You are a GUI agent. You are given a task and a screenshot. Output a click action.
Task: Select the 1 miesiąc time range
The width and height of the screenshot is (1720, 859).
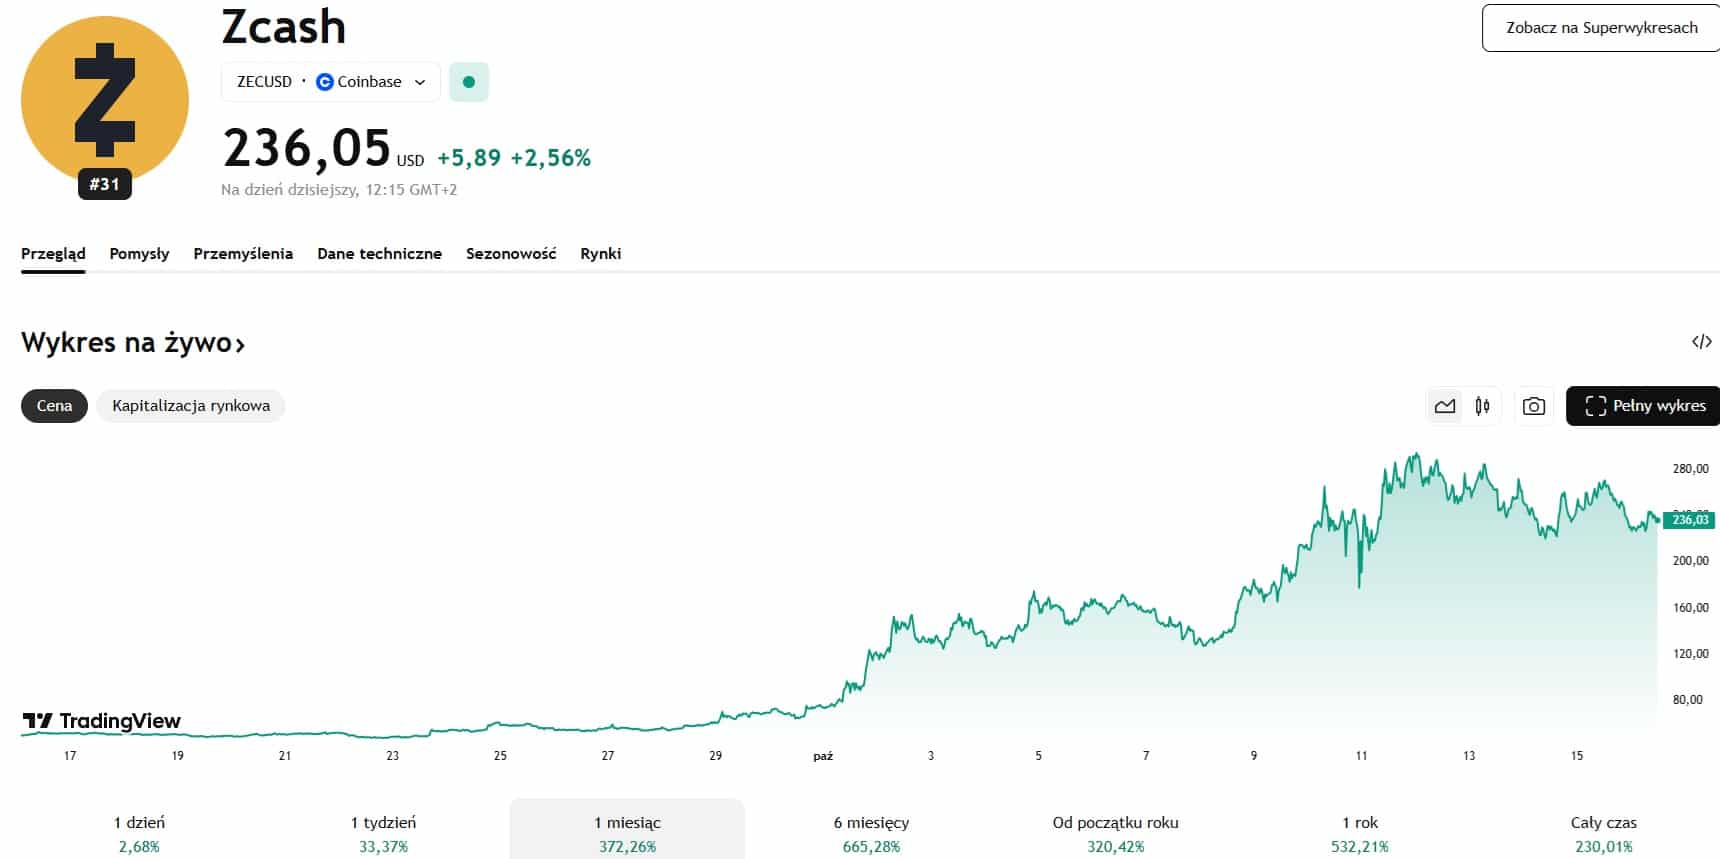point(627,833)
